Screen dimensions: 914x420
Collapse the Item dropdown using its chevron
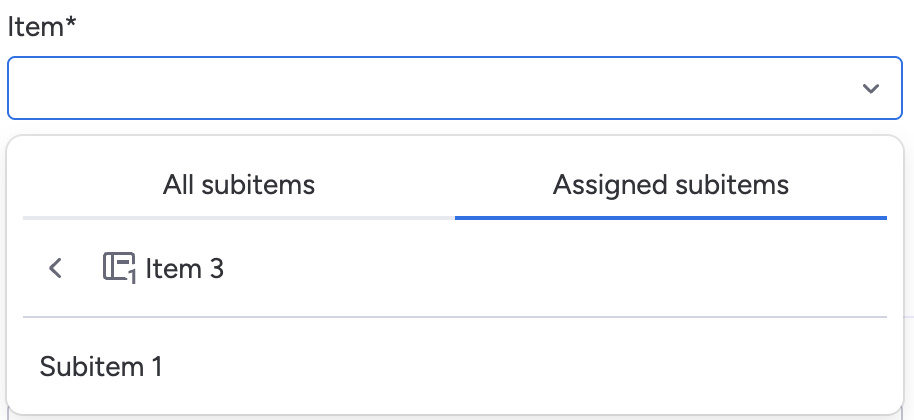pos(870,89)
